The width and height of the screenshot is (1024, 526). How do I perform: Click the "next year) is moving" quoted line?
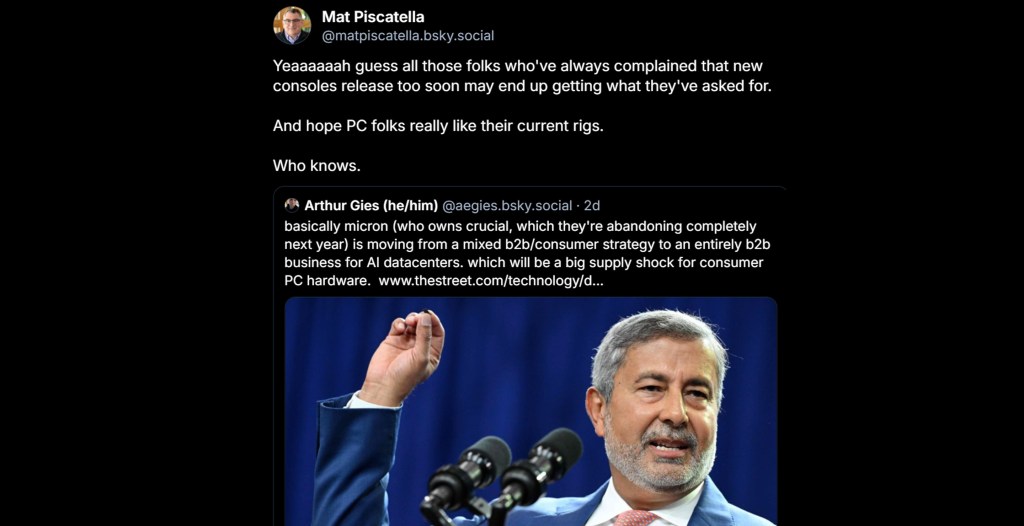(520, 244)
